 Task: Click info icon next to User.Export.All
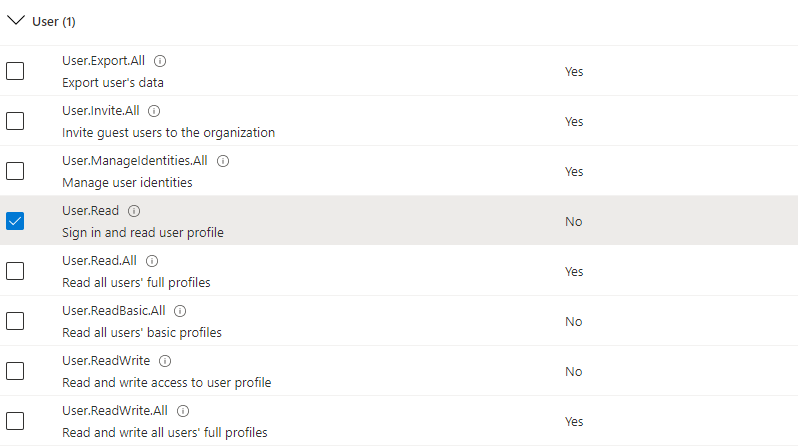pos(161,61)
